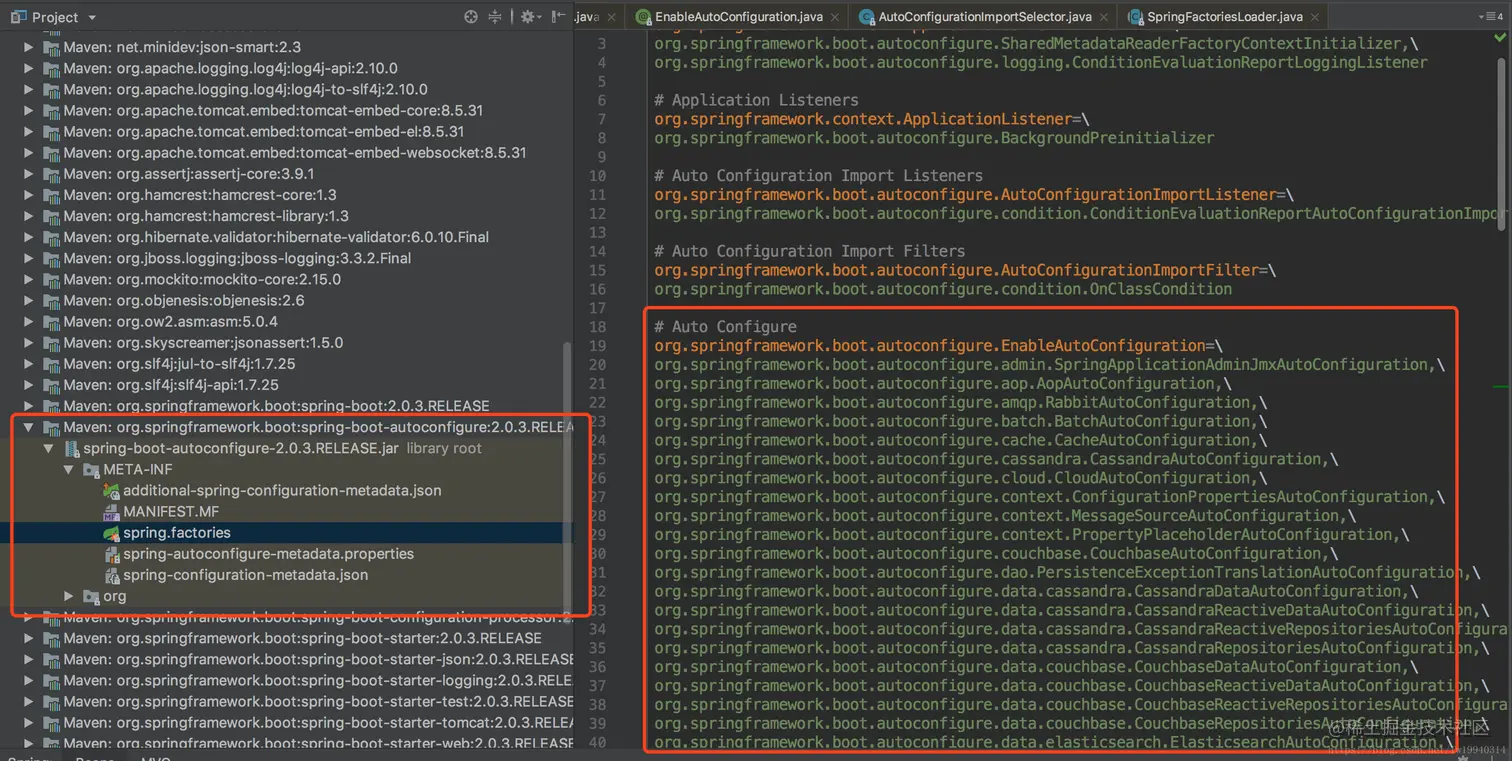Click spring-autoconfigure-metadata.properties file icon
This screenshot has height=761, width=1512.
point(113,554)
